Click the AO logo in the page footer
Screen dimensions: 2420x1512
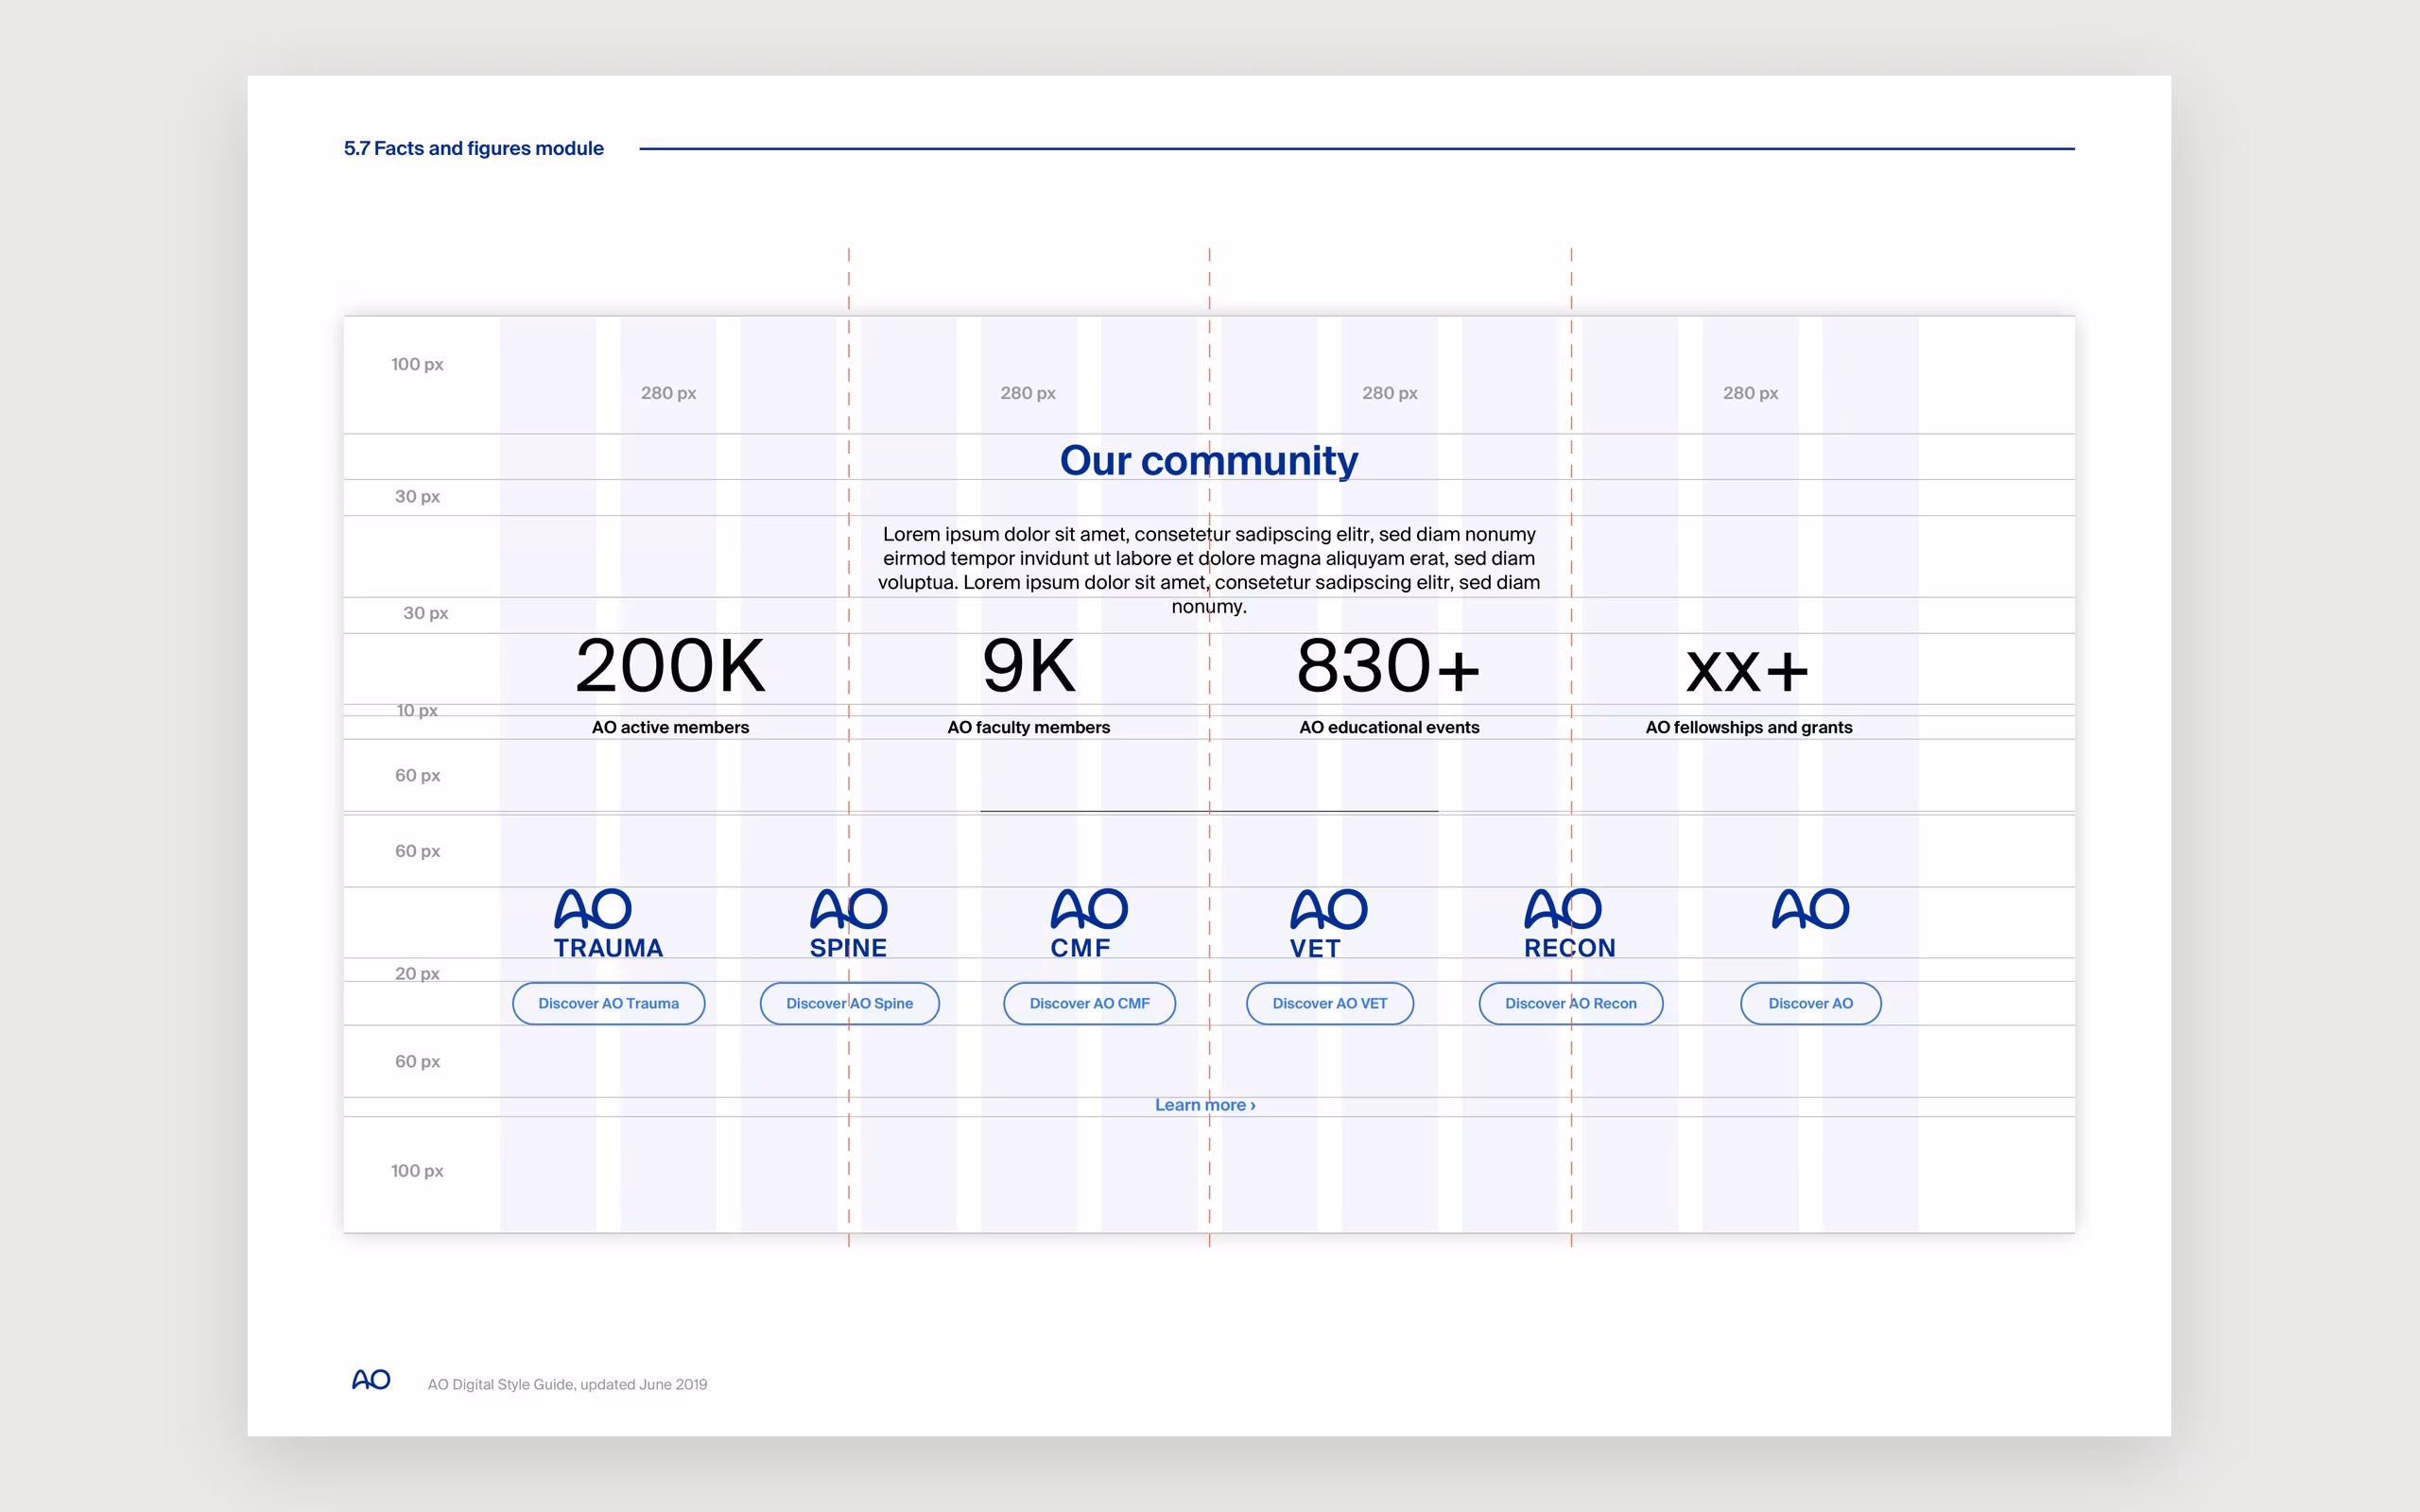371,1380
